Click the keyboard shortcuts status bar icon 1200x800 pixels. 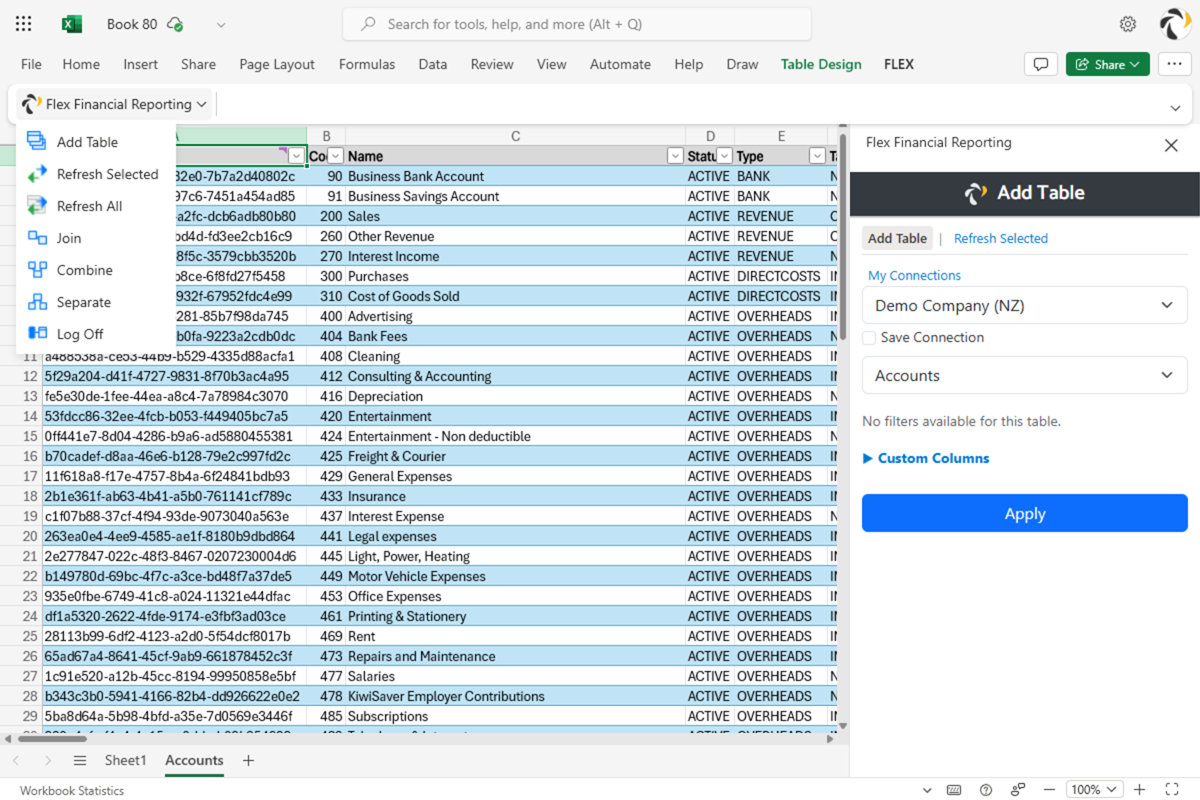[x=954, y=790]
